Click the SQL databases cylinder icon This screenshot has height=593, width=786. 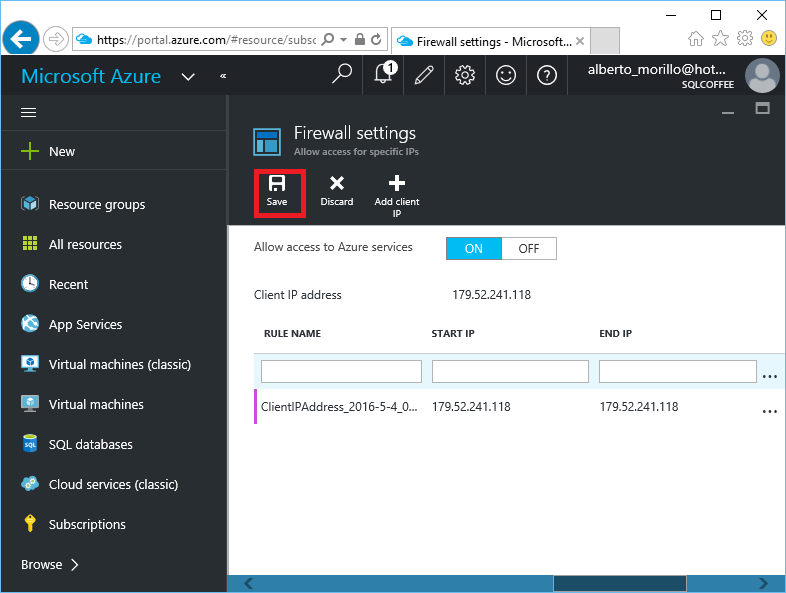coord(30,444)
